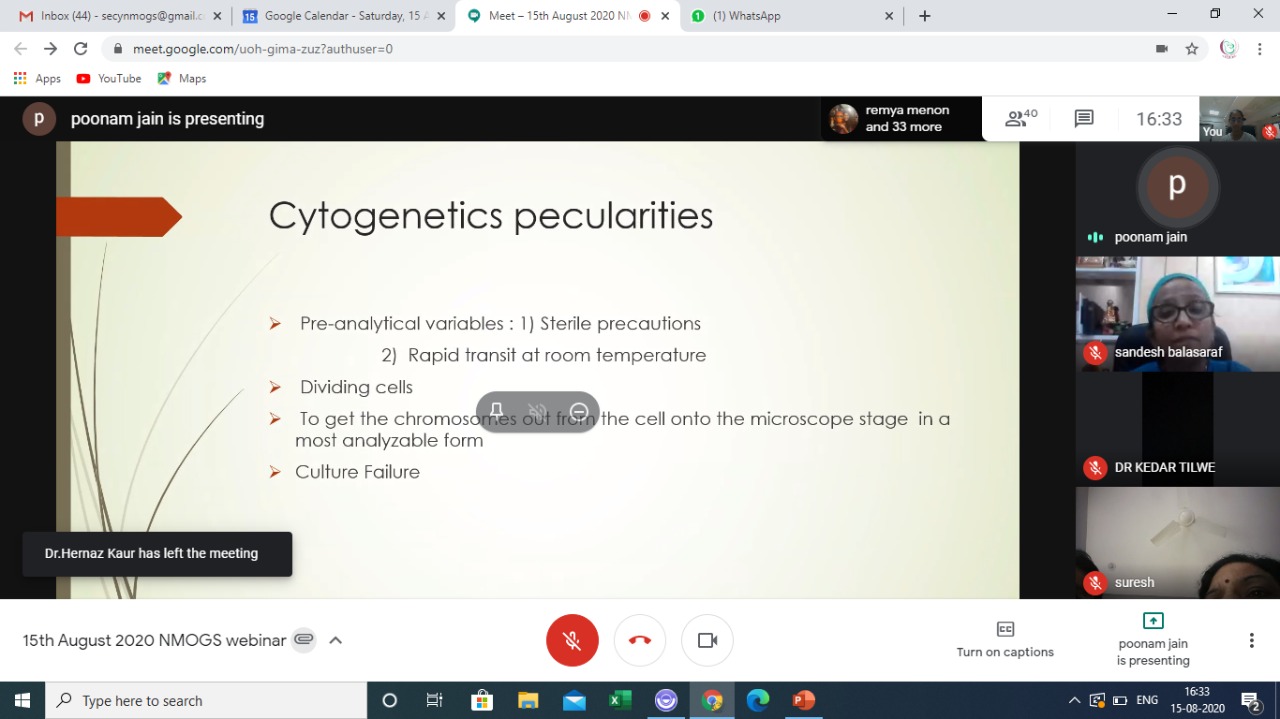Switch to the Google Calendar tab
The width and height of the screenshot is (1280, 719).
click(x=335, y=16)
